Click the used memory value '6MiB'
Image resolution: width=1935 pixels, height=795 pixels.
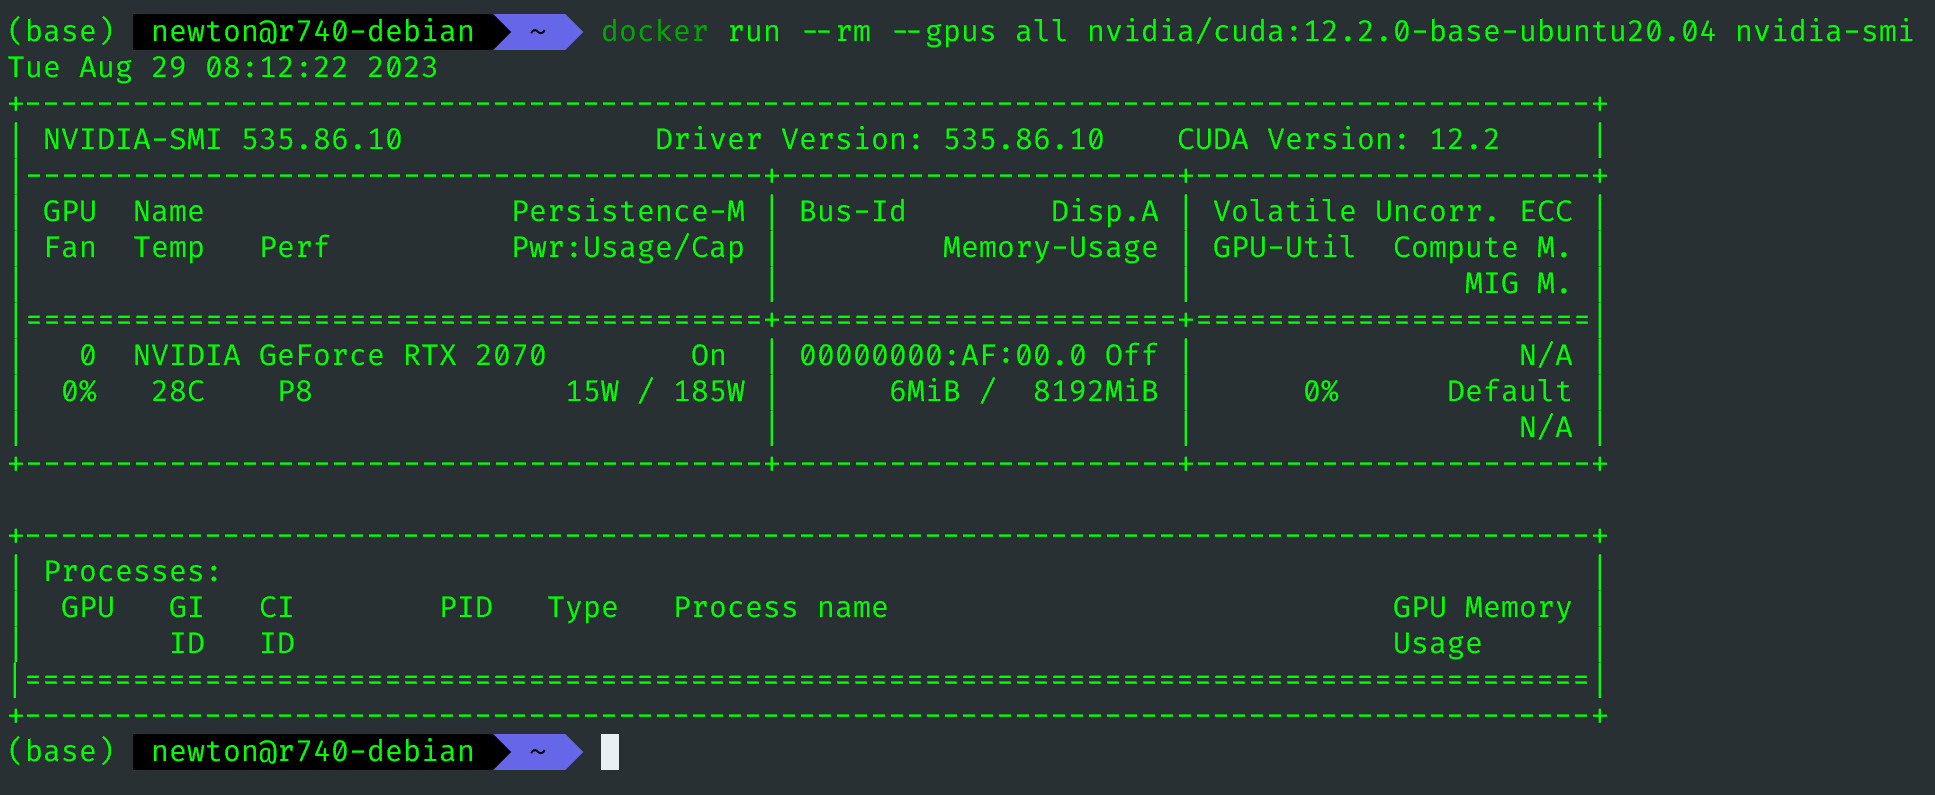pyautogui.click(x=925, y=392)
